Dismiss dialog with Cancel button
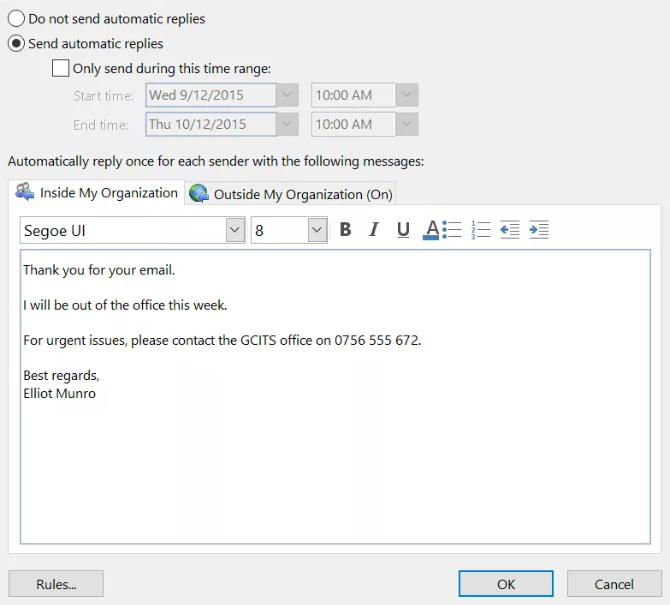 [614, 584]
